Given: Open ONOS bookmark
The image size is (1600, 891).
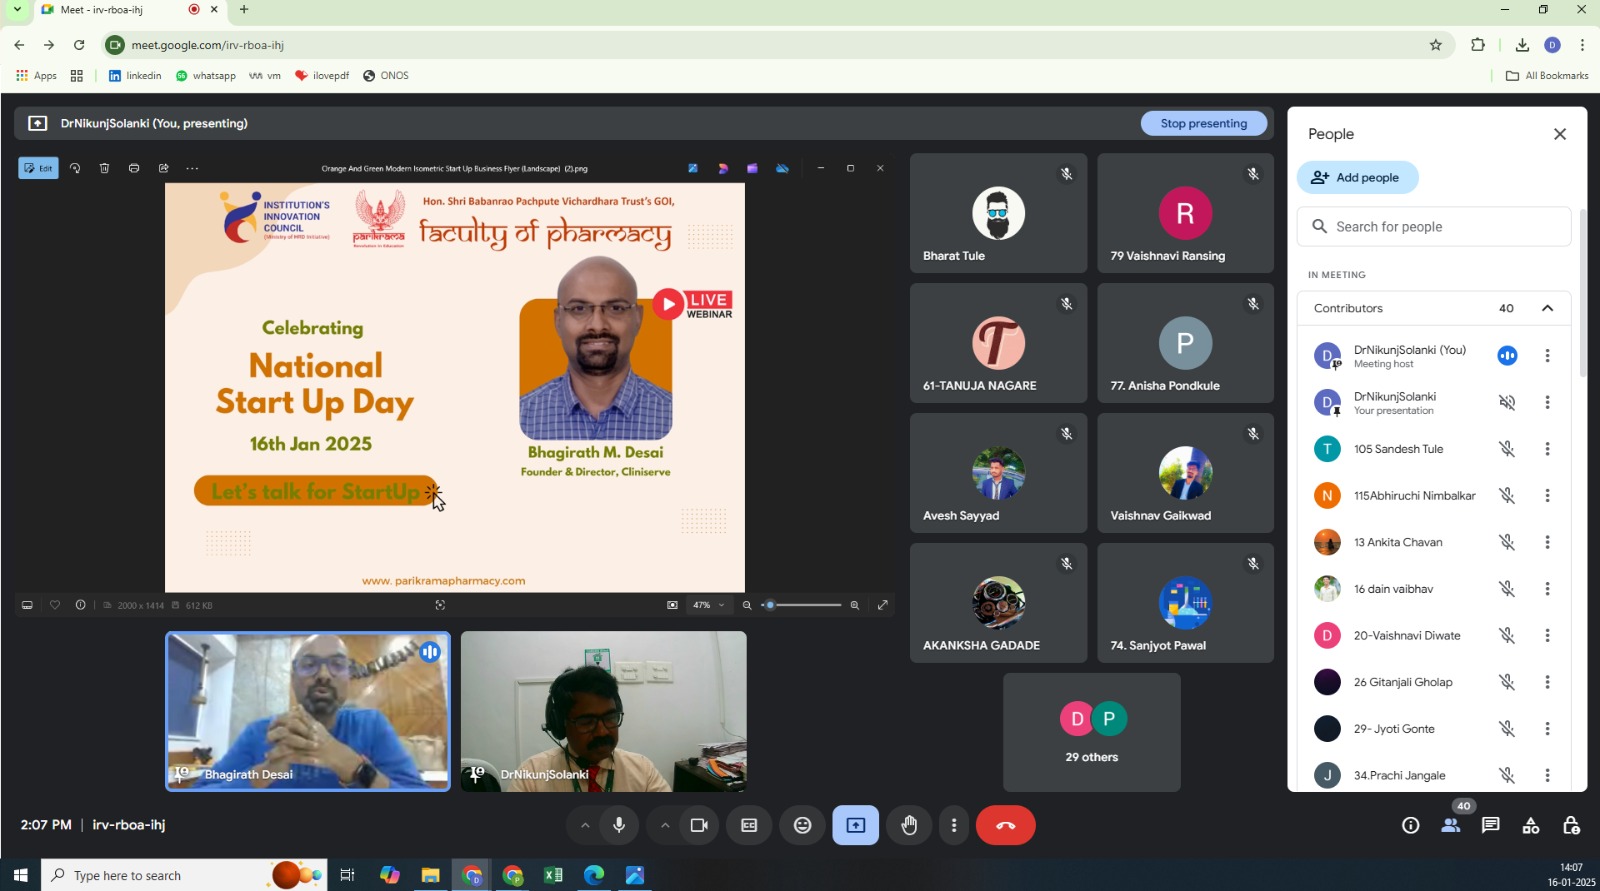Looking at the screenshot, I should [386, 76].
